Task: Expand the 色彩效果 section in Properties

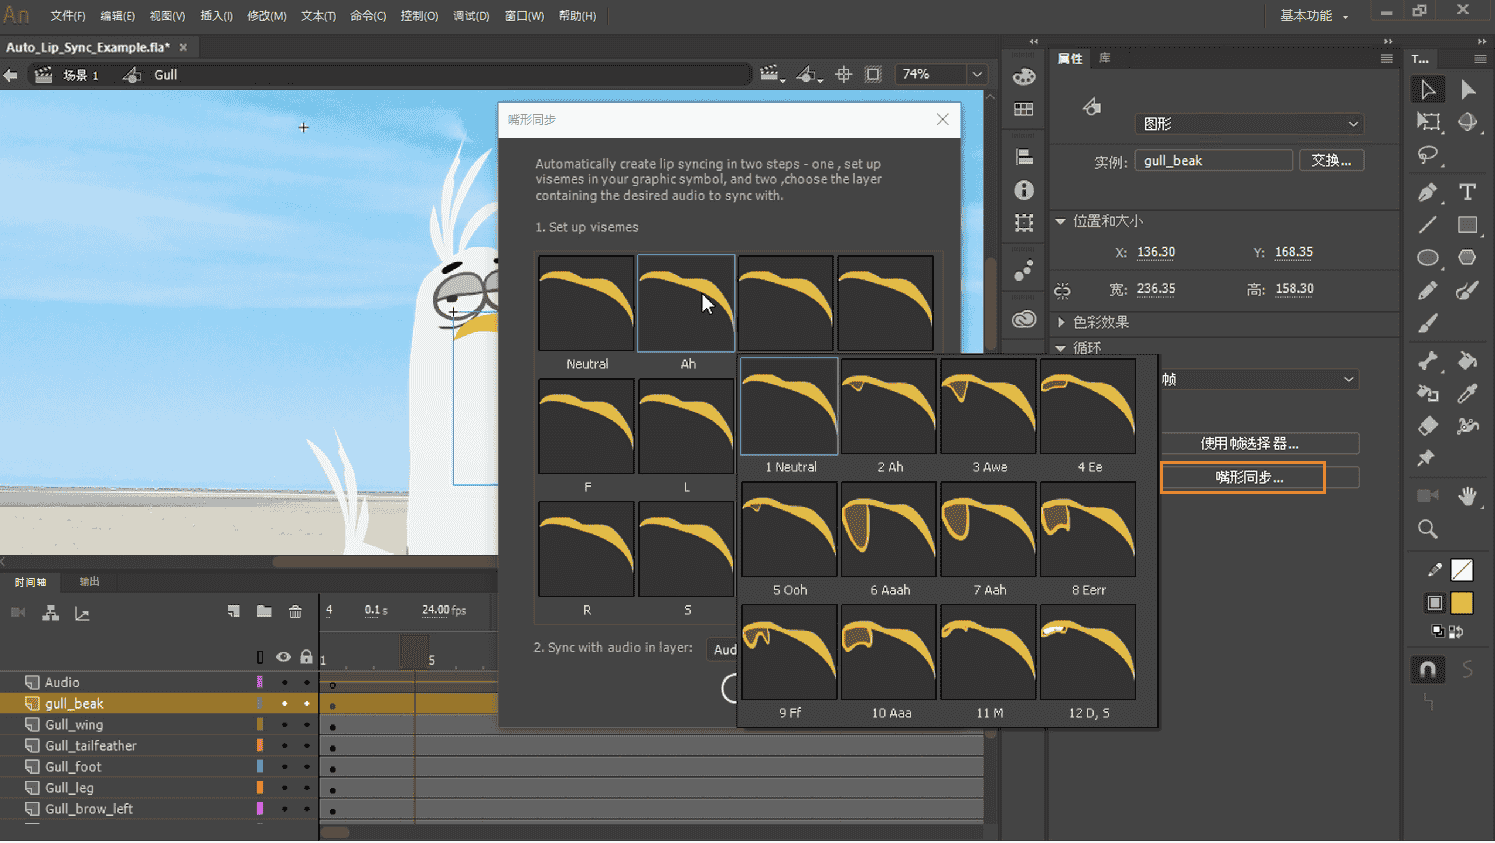Action: point(1100,322)
